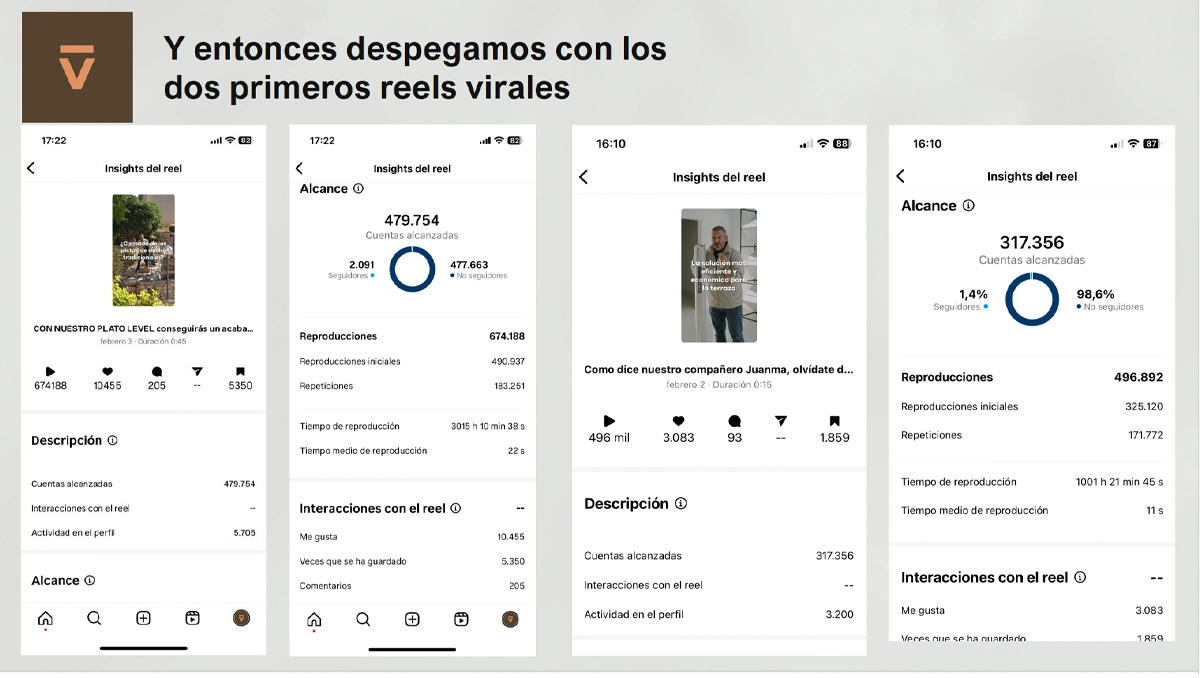Tap the heart icon above 3.083

tap(678, 421)
